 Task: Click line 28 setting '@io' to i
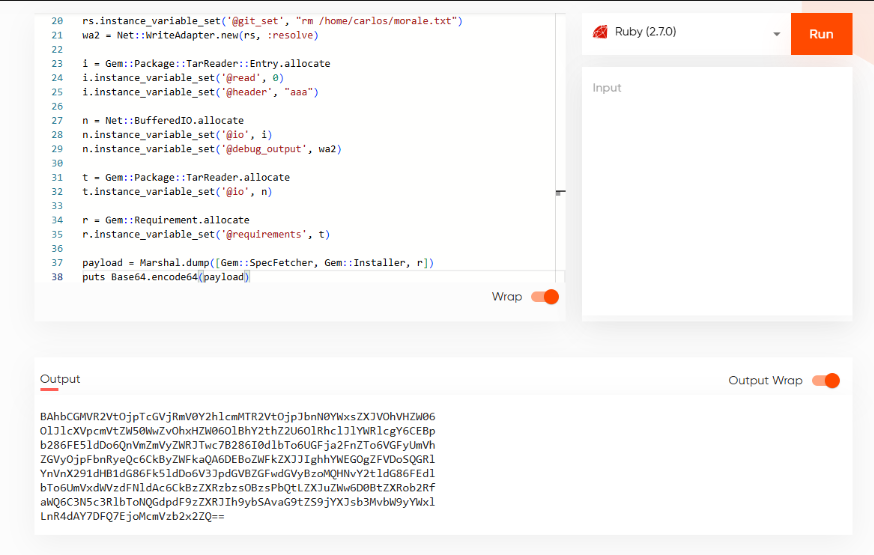(x=177, y=135)
